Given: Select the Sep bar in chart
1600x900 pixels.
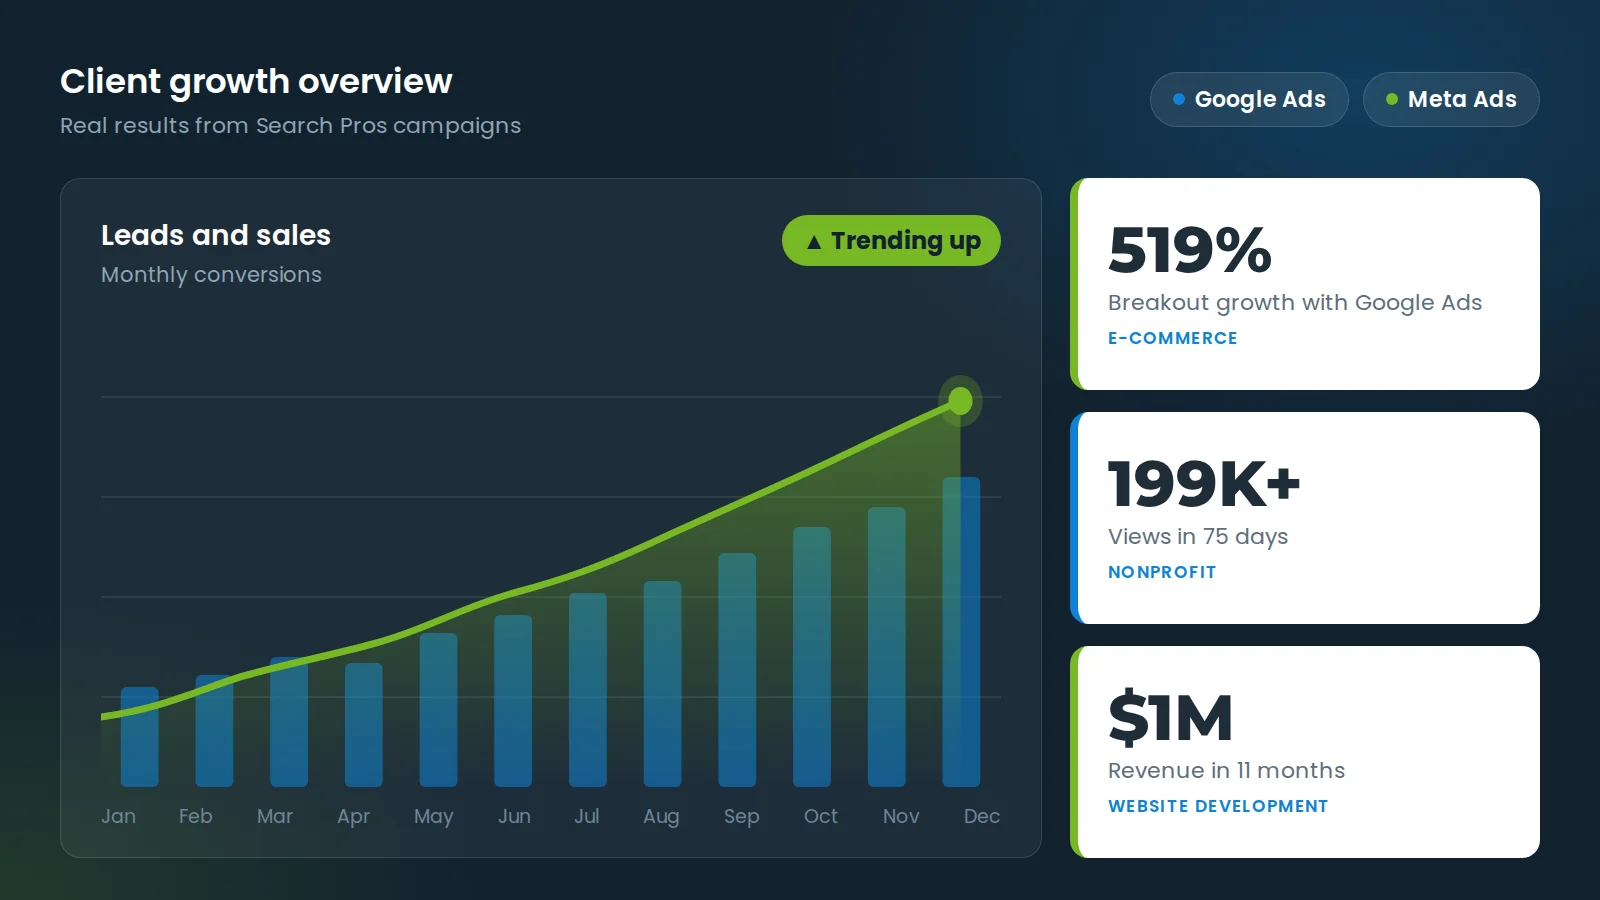Looking at the screenshot, I should tap(737, 670).
